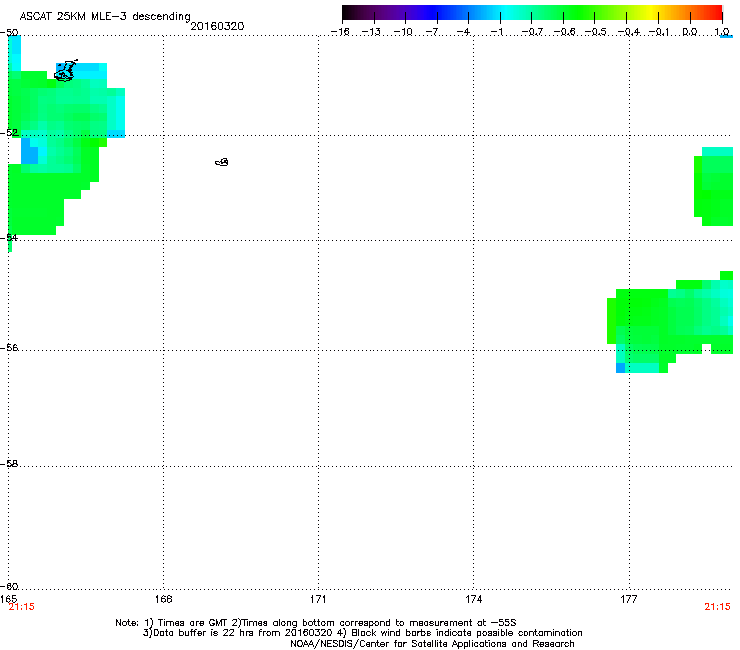Click the latitude label '-52'
Image resolution: width=740 pixels, height=650 pixels.
point(9,133)
